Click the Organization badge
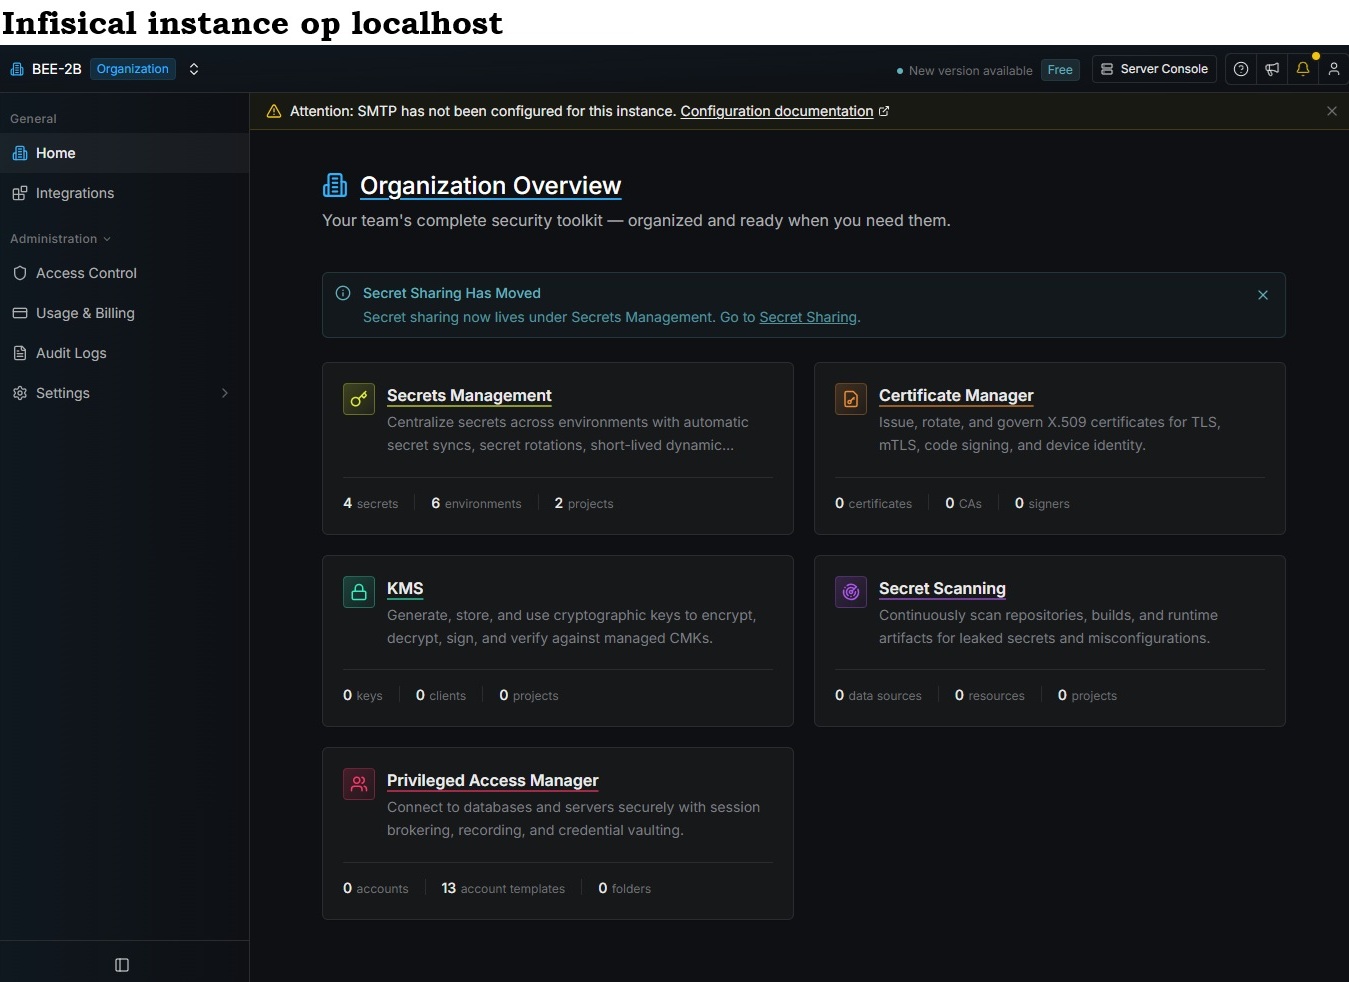The height and width of the screenshot is (982, 1349). tap(133, 69)
